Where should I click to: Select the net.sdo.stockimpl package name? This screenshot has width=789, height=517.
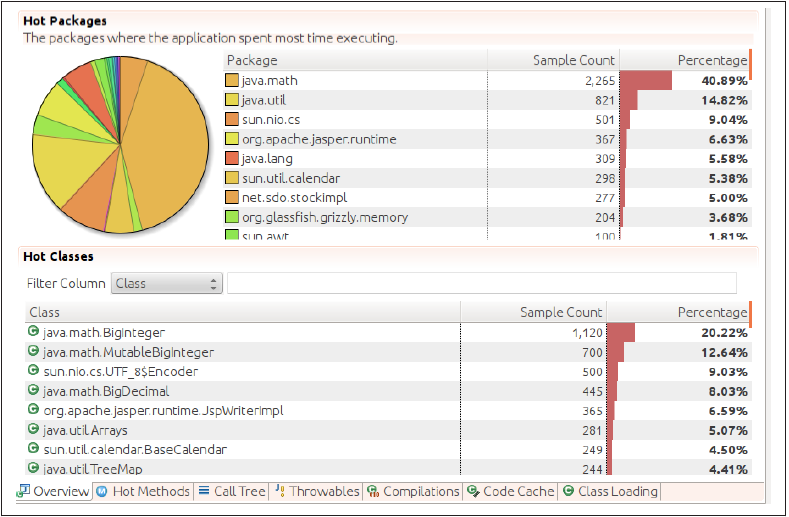click(x=294, y=198)
